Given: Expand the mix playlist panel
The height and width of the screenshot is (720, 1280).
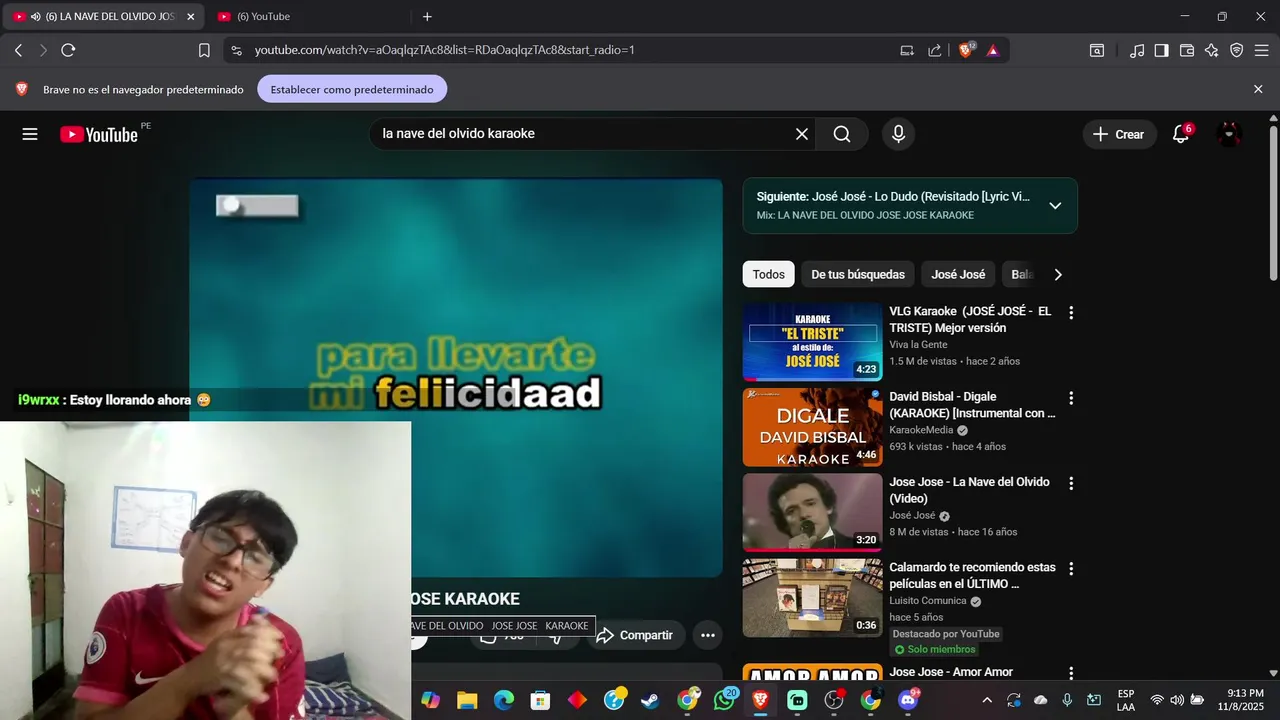Looking at the screenshot, I should click(x=1055, y=206).
